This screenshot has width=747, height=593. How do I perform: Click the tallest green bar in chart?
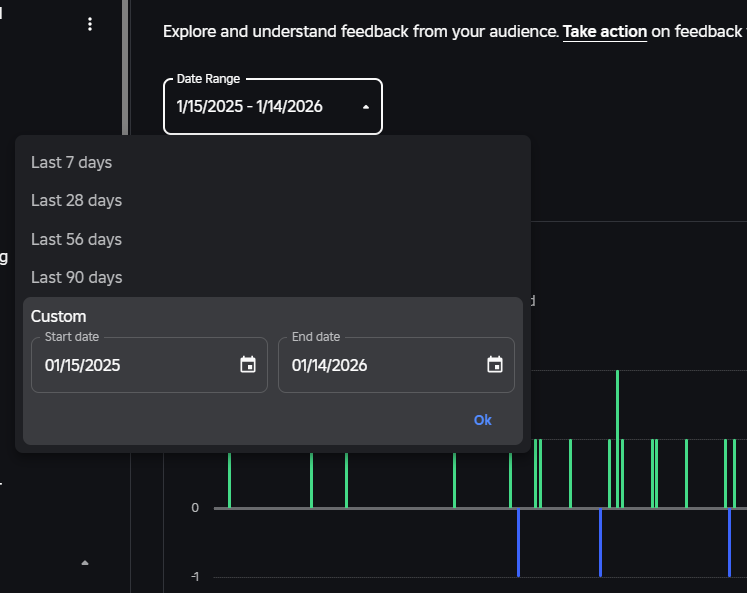click(x=617, y=439)
